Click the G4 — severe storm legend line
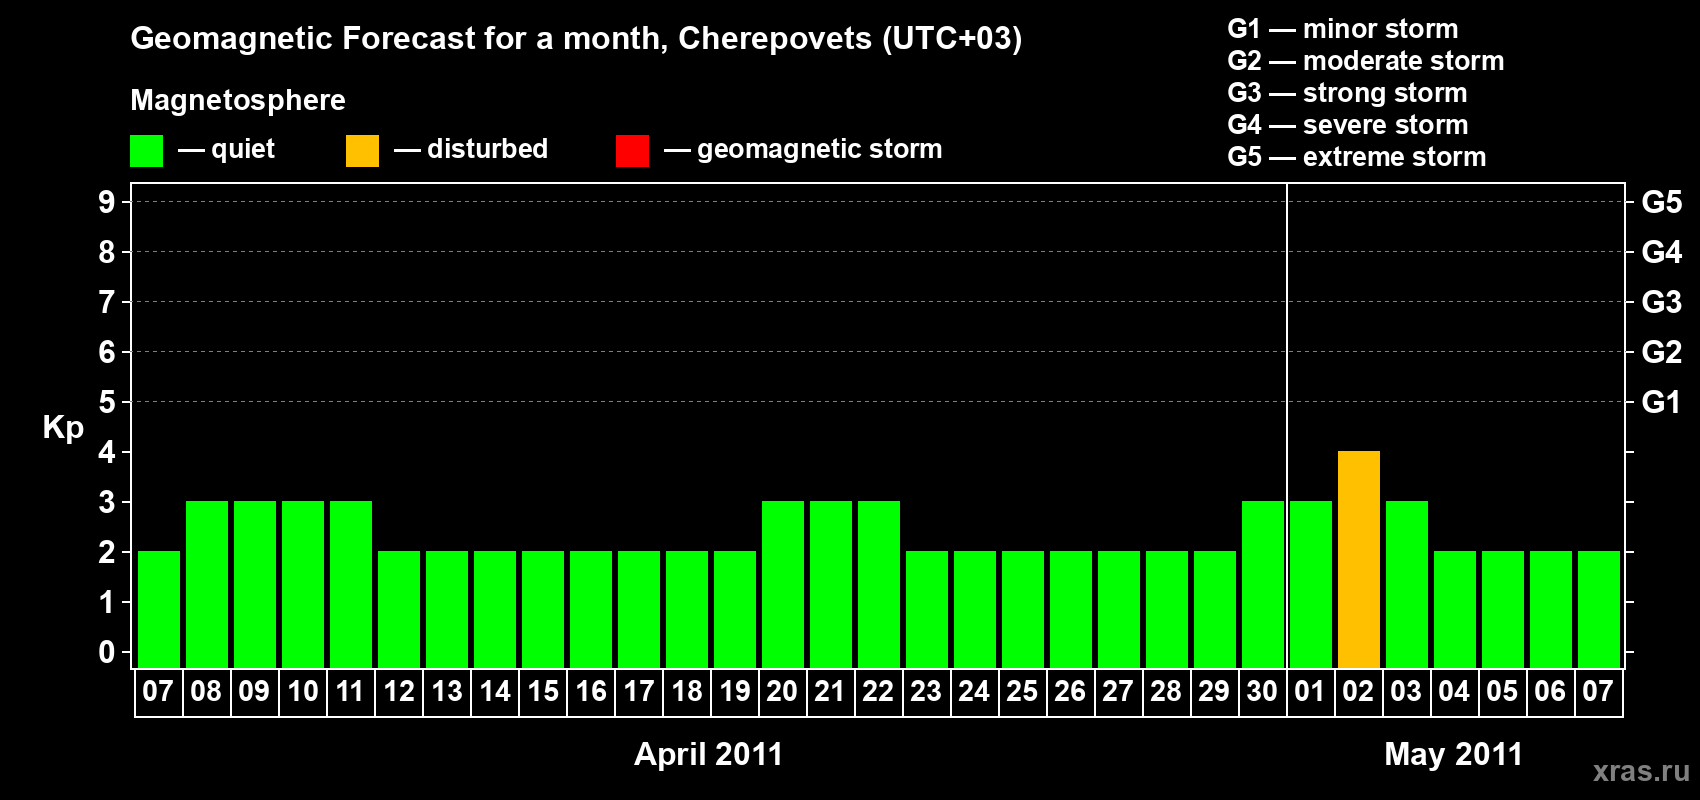 point(1348,125)
